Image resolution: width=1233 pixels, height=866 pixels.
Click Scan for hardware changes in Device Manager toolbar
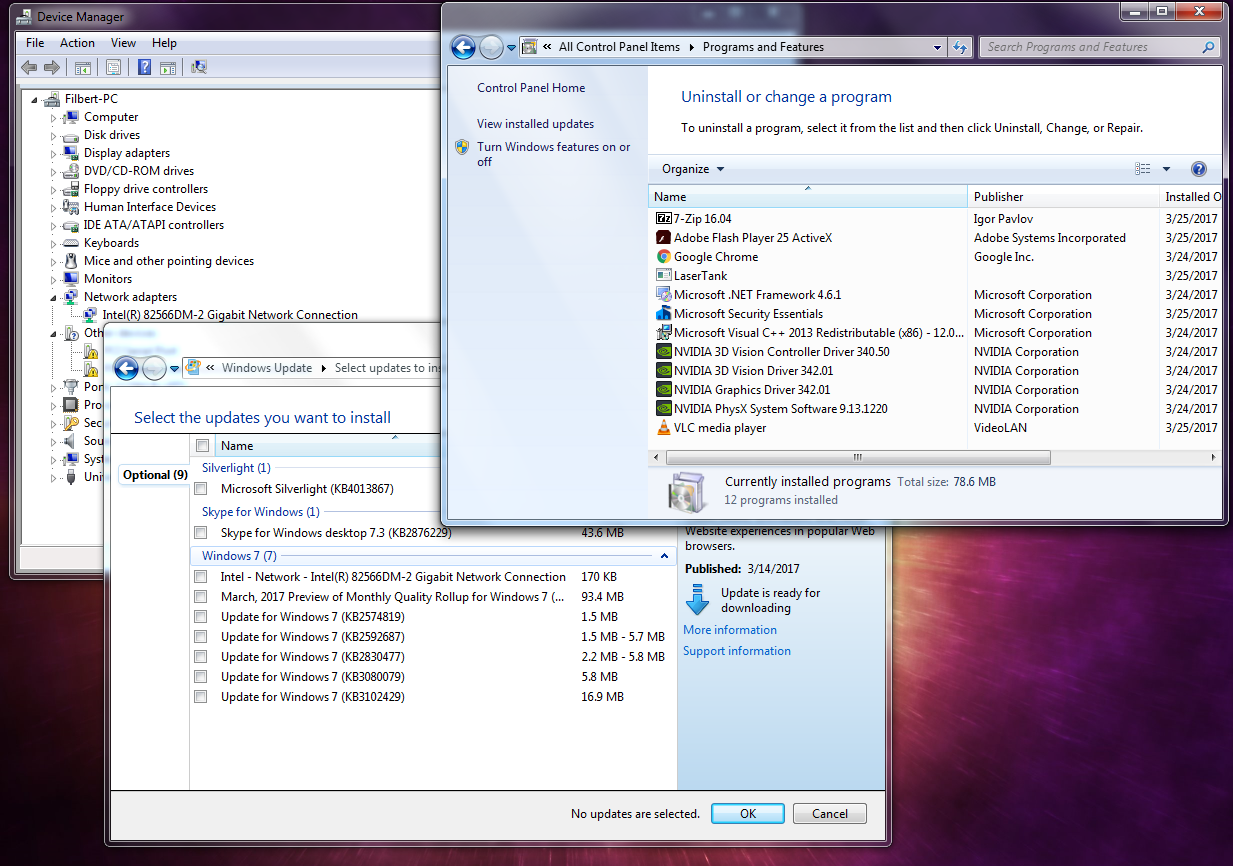click(x=200, y=67)
